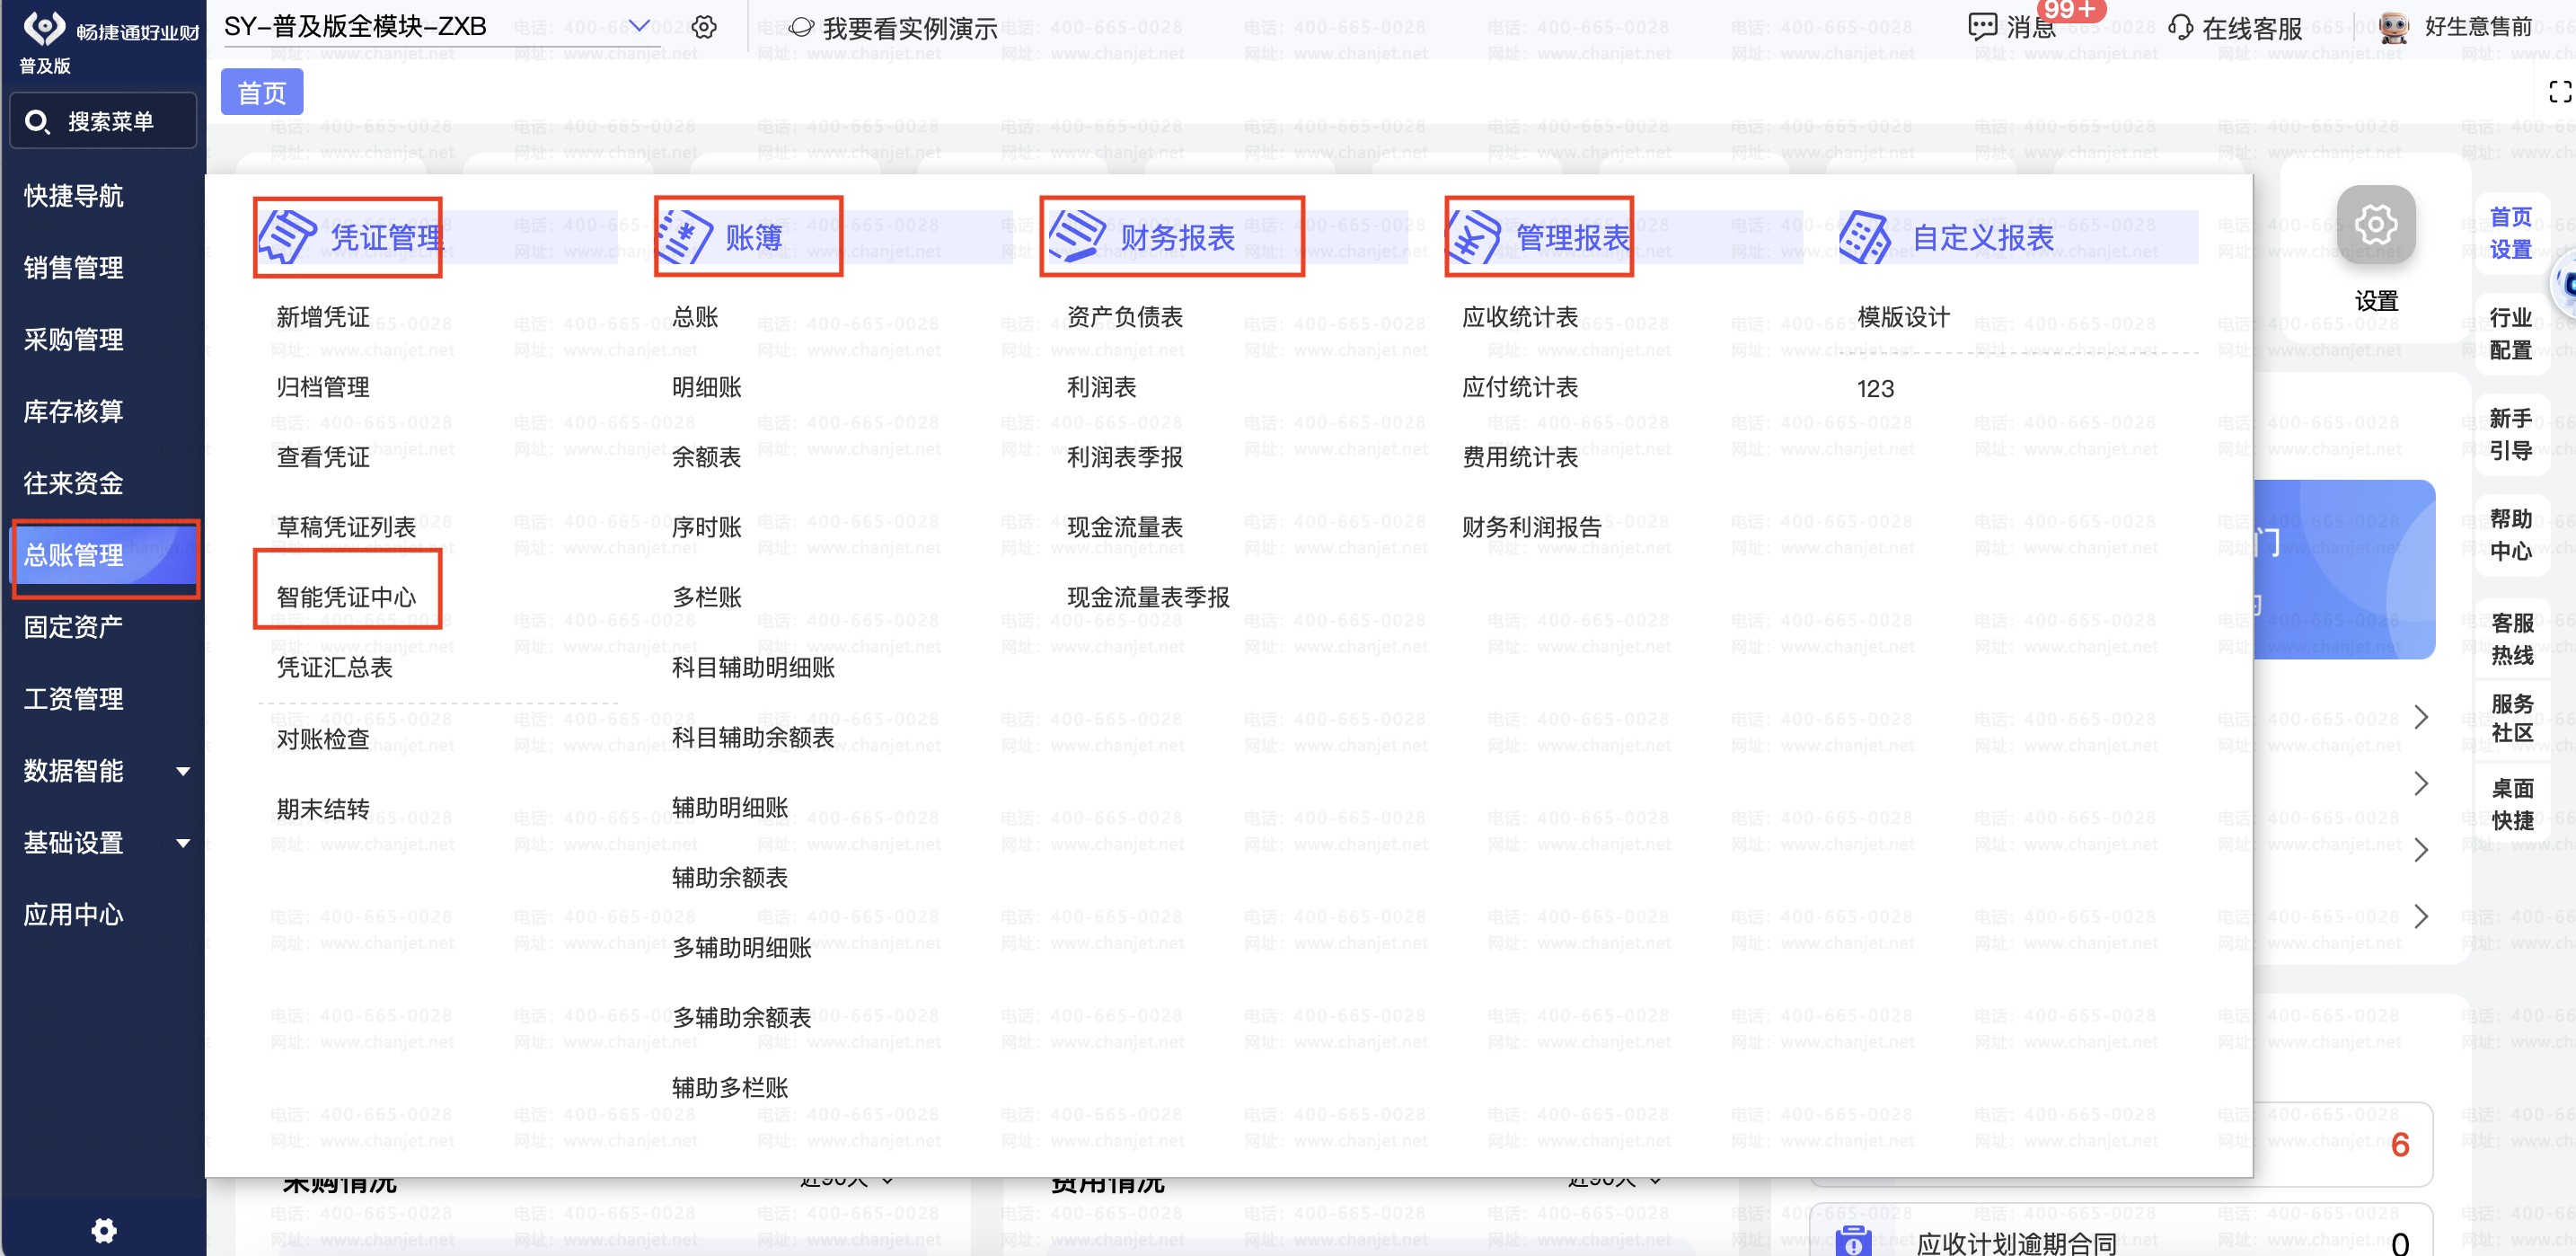Open 往来资金 in sidebar
Viewport: 2576px width, 1256px height.
point(74,484)
